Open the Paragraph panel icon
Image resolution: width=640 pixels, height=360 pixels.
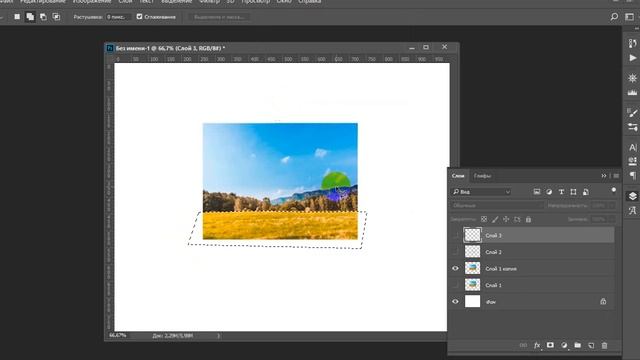[x=632, y=176]
